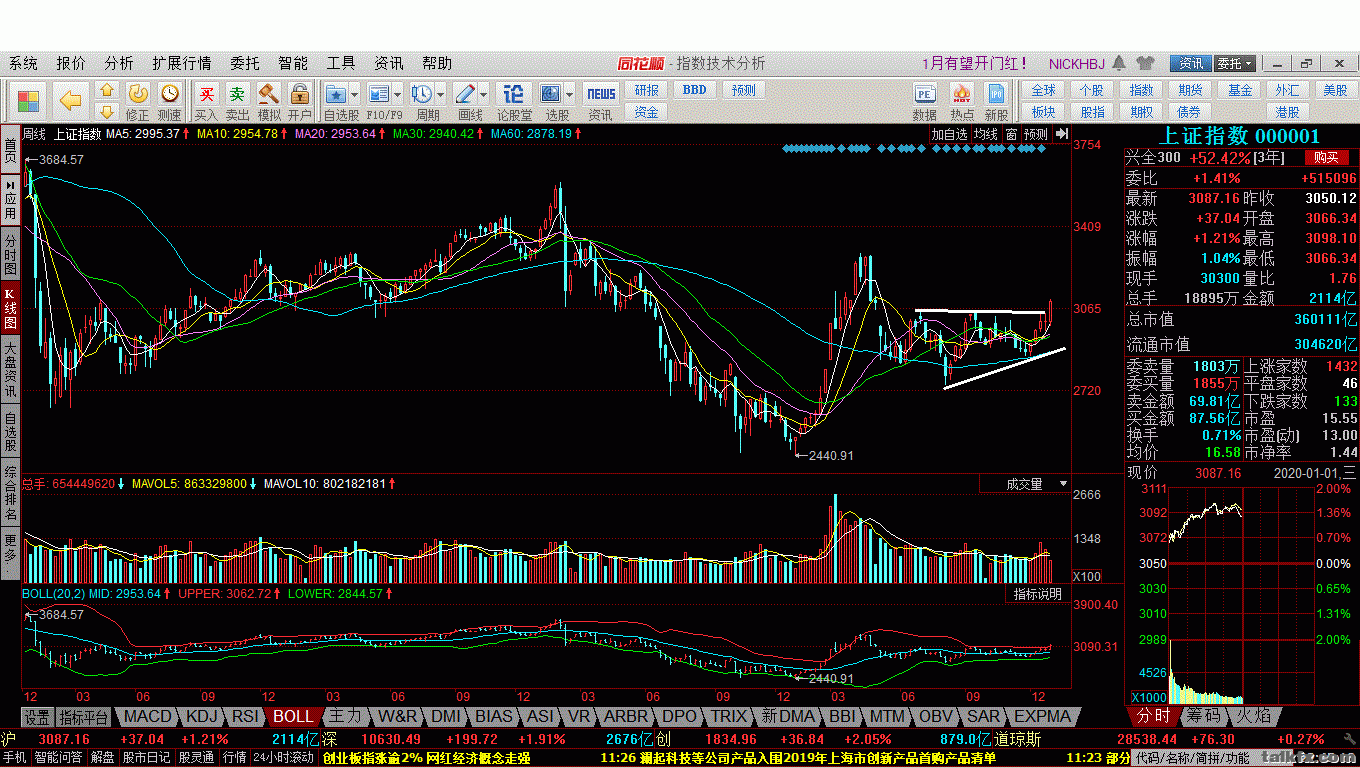Click the yellow up arrow icon
Screen dimensions: 1360x768
(107, 91)
